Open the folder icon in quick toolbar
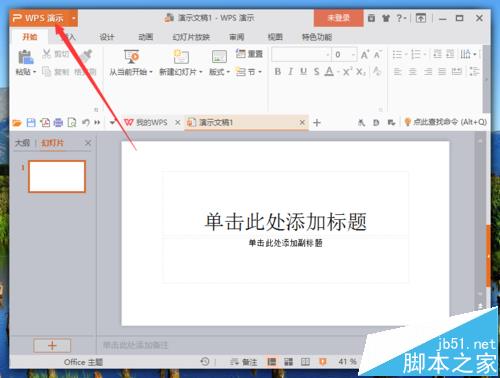This screenshot has height=378, width=500. click(17, 123)
